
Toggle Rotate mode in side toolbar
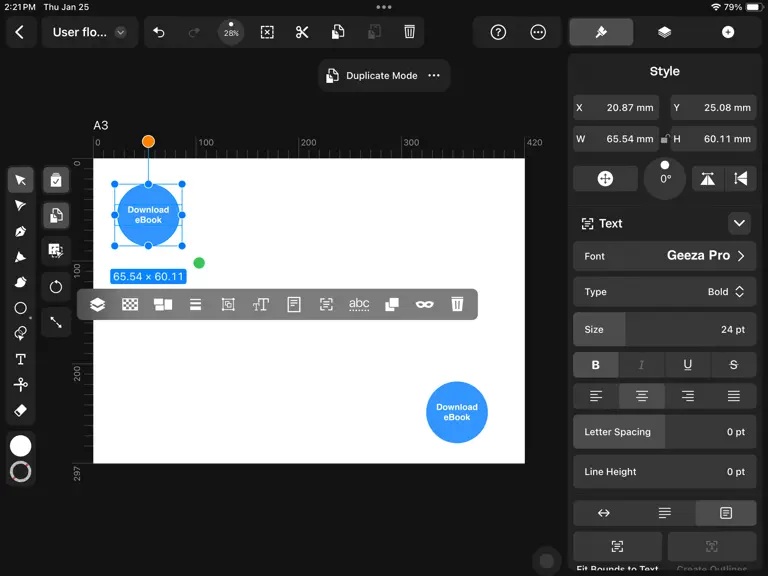coord(56,287)
